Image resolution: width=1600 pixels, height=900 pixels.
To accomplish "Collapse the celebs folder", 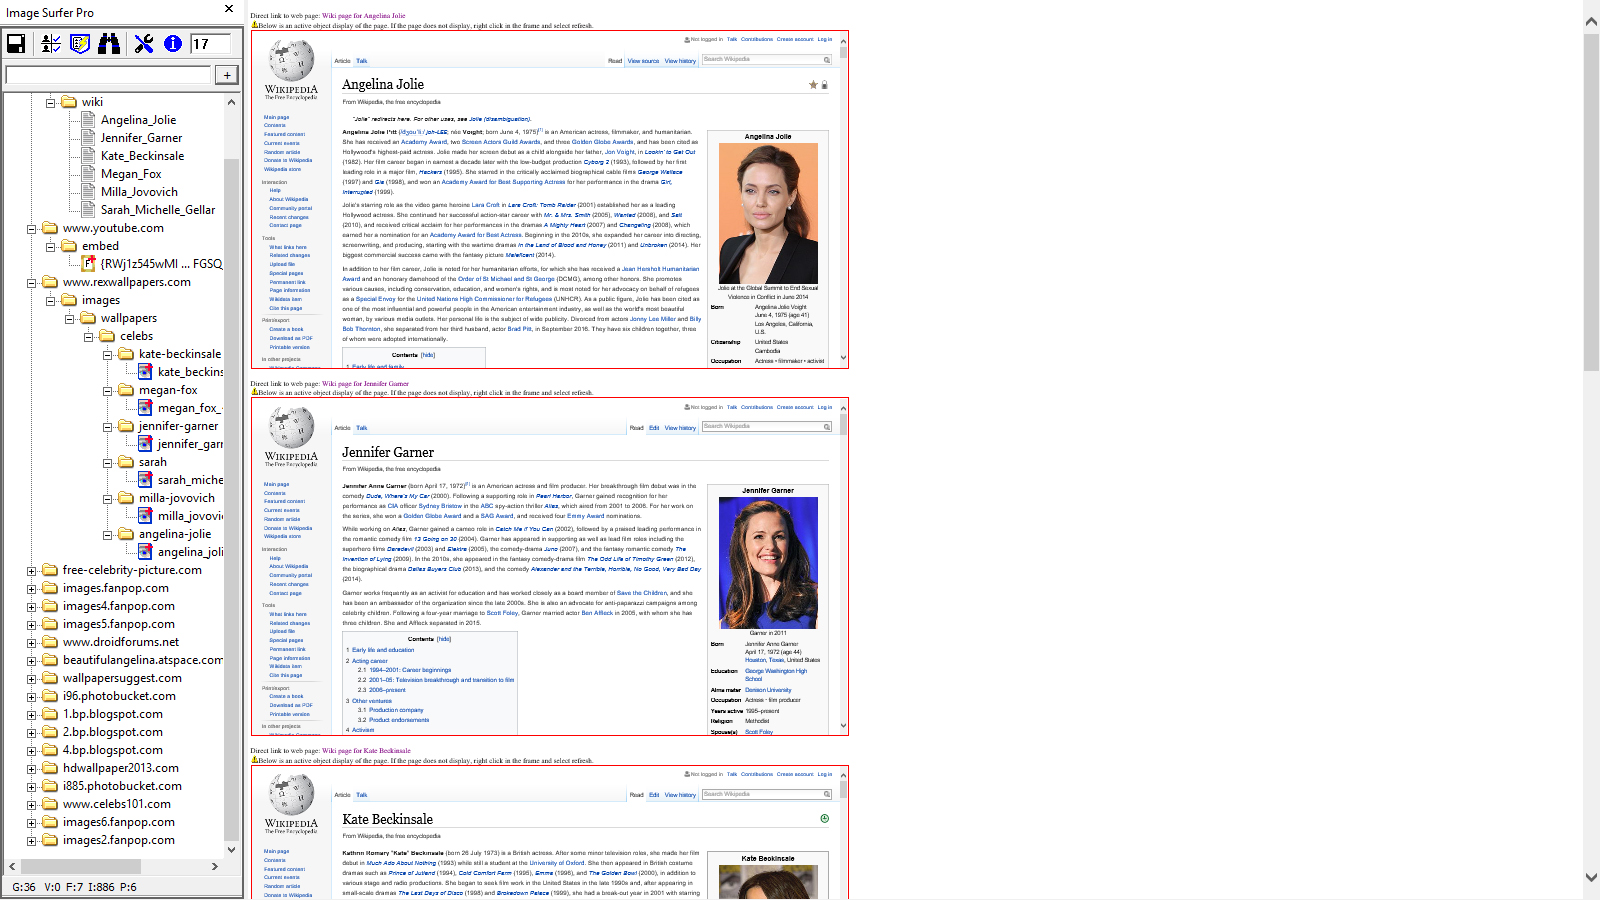I will tap(88, 336).
